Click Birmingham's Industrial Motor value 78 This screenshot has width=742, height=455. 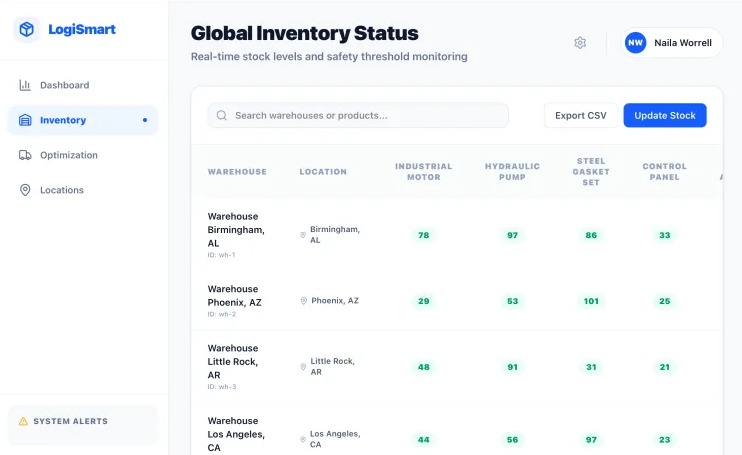click(424, 235)
